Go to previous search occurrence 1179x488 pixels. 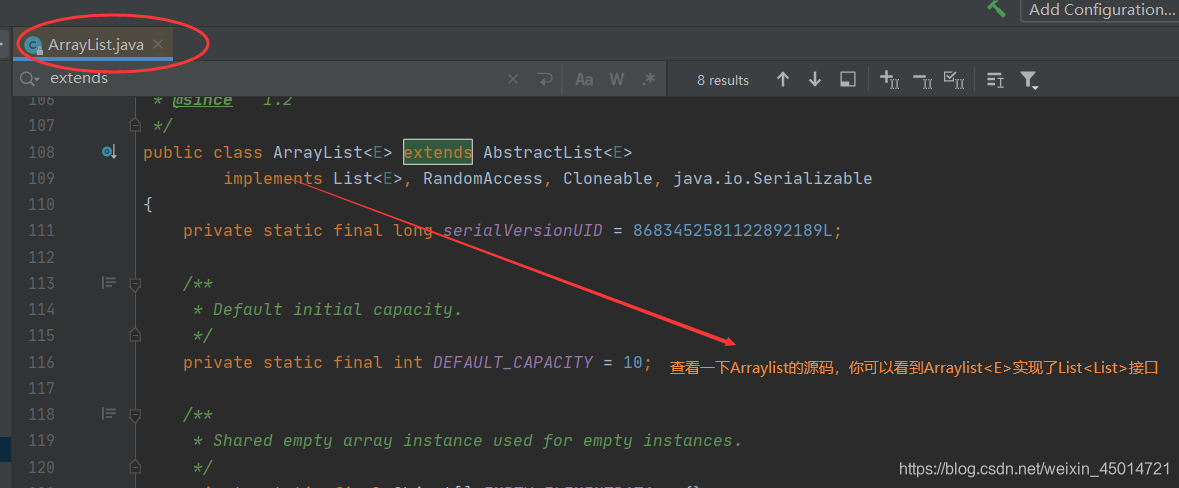[x=783, y=80]
